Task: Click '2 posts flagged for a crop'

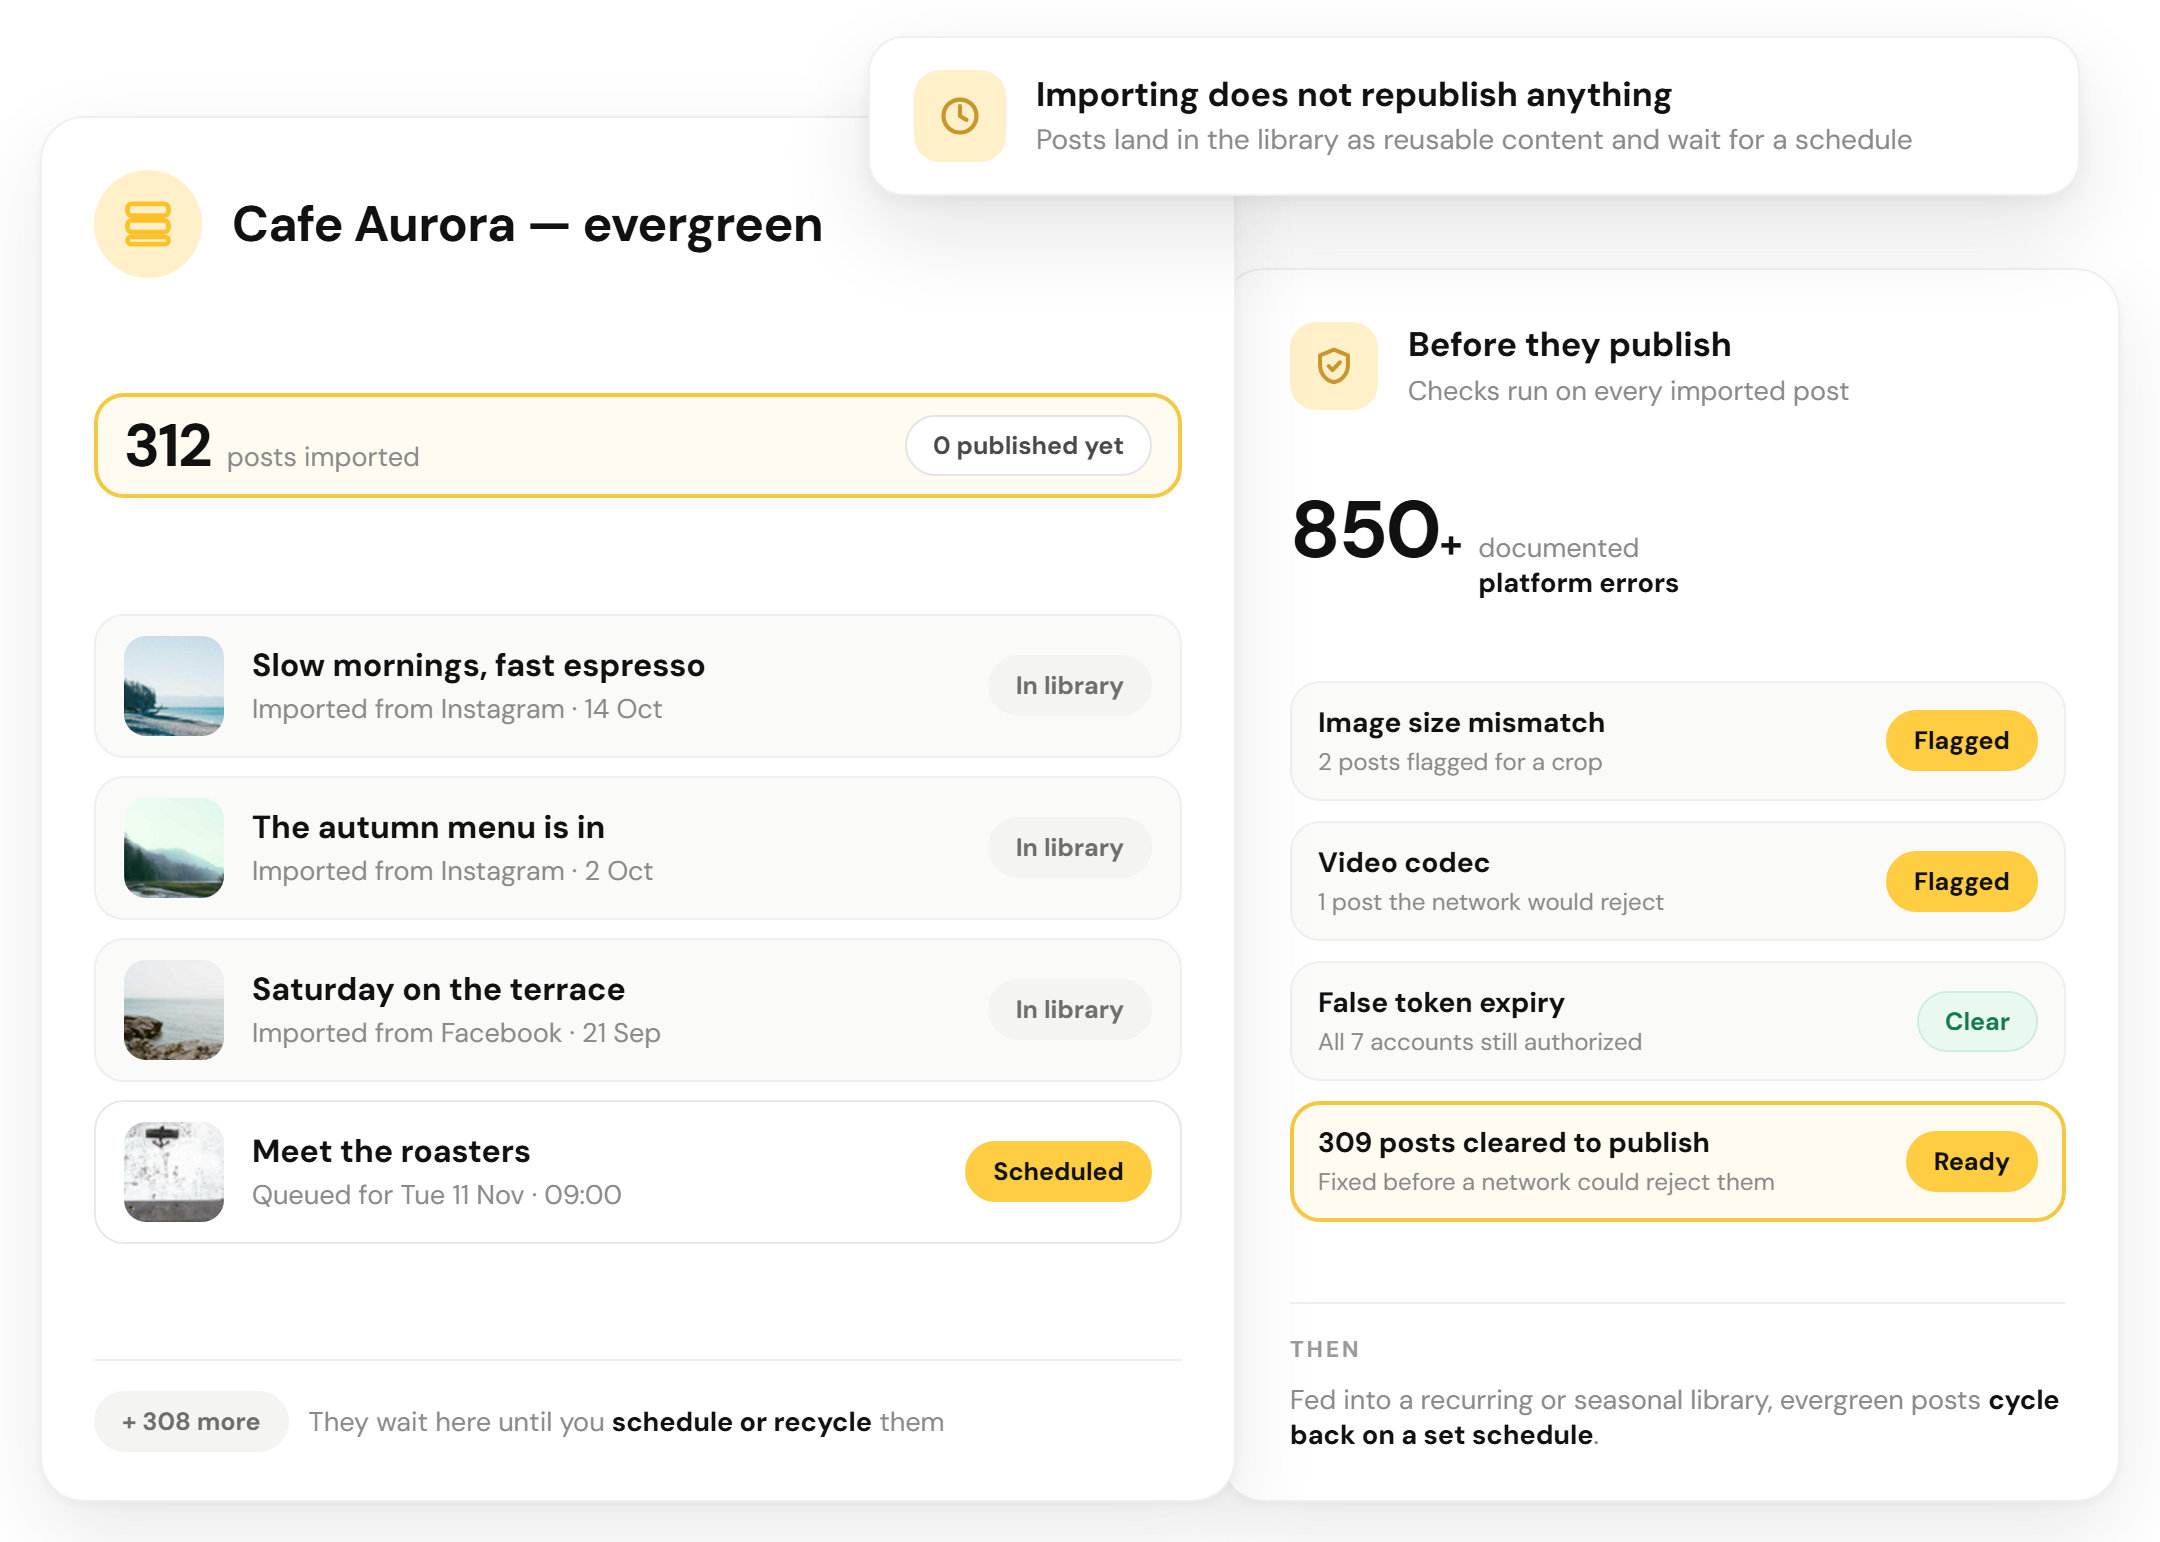Action: point(1460,762)
